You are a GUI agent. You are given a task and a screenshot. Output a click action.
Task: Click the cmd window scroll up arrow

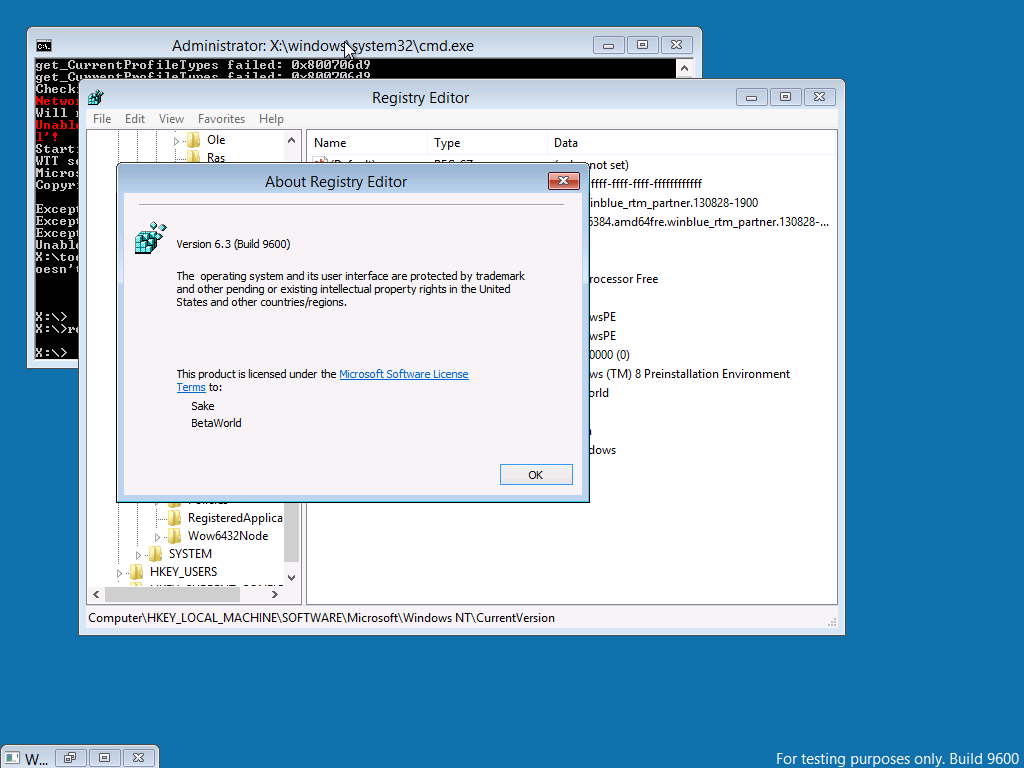click(x=684, y=68)
